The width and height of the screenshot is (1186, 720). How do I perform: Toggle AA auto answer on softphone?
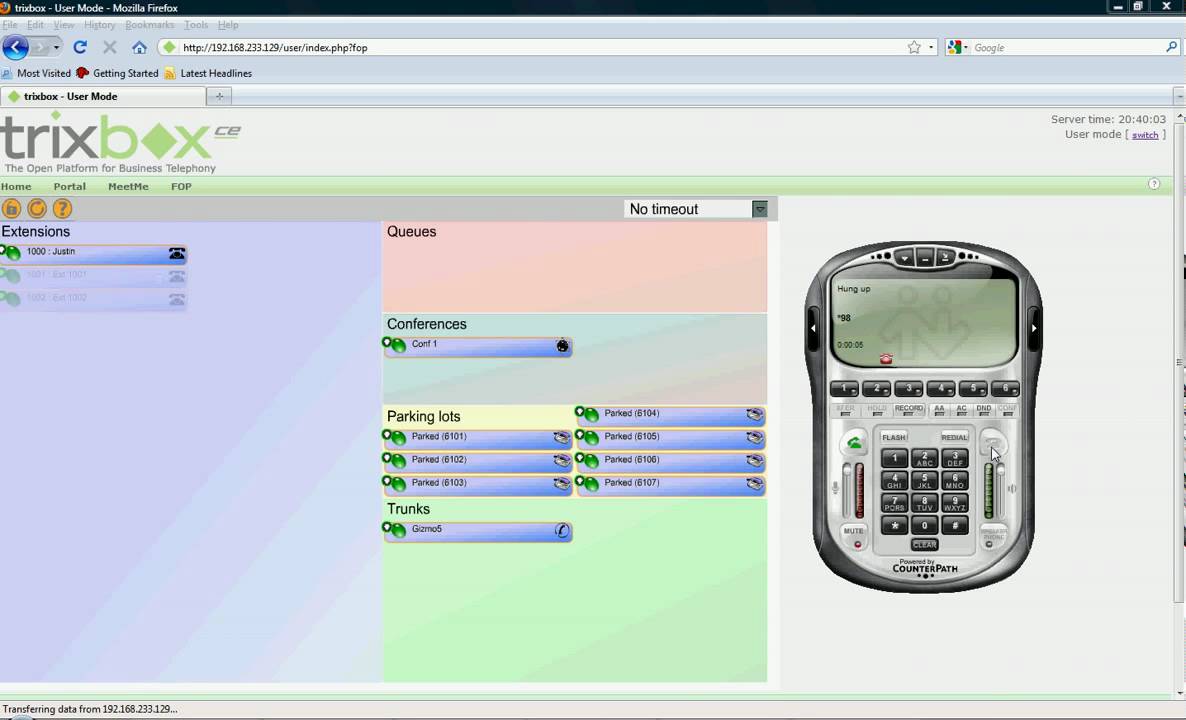[939, 409]
